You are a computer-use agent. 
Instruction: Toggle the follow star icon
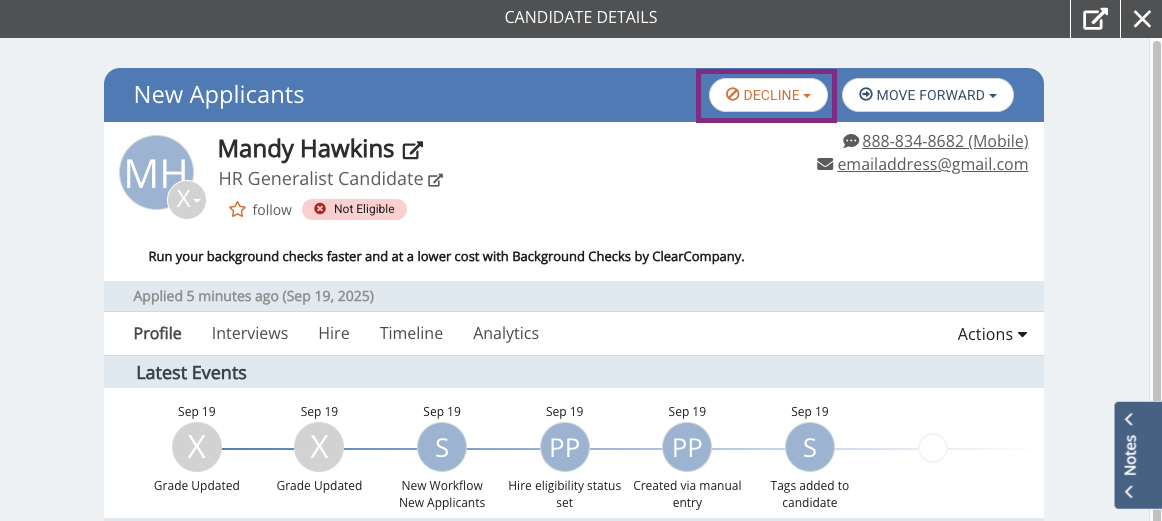[237, 210]
